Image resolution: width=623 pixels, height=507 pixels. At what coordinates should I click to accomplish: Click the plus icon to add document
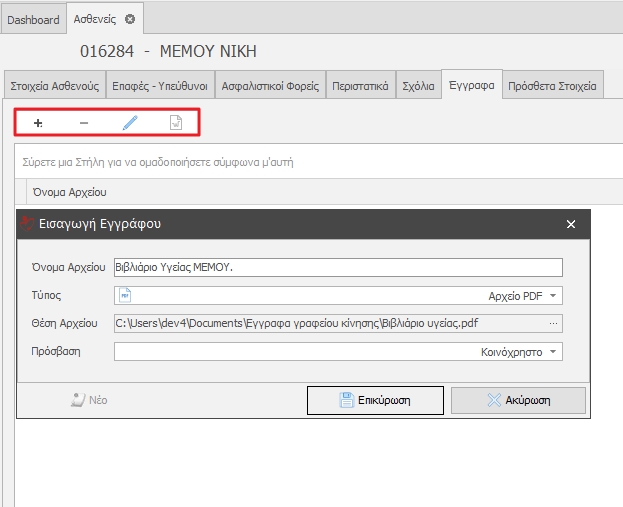tap(38, 123)
